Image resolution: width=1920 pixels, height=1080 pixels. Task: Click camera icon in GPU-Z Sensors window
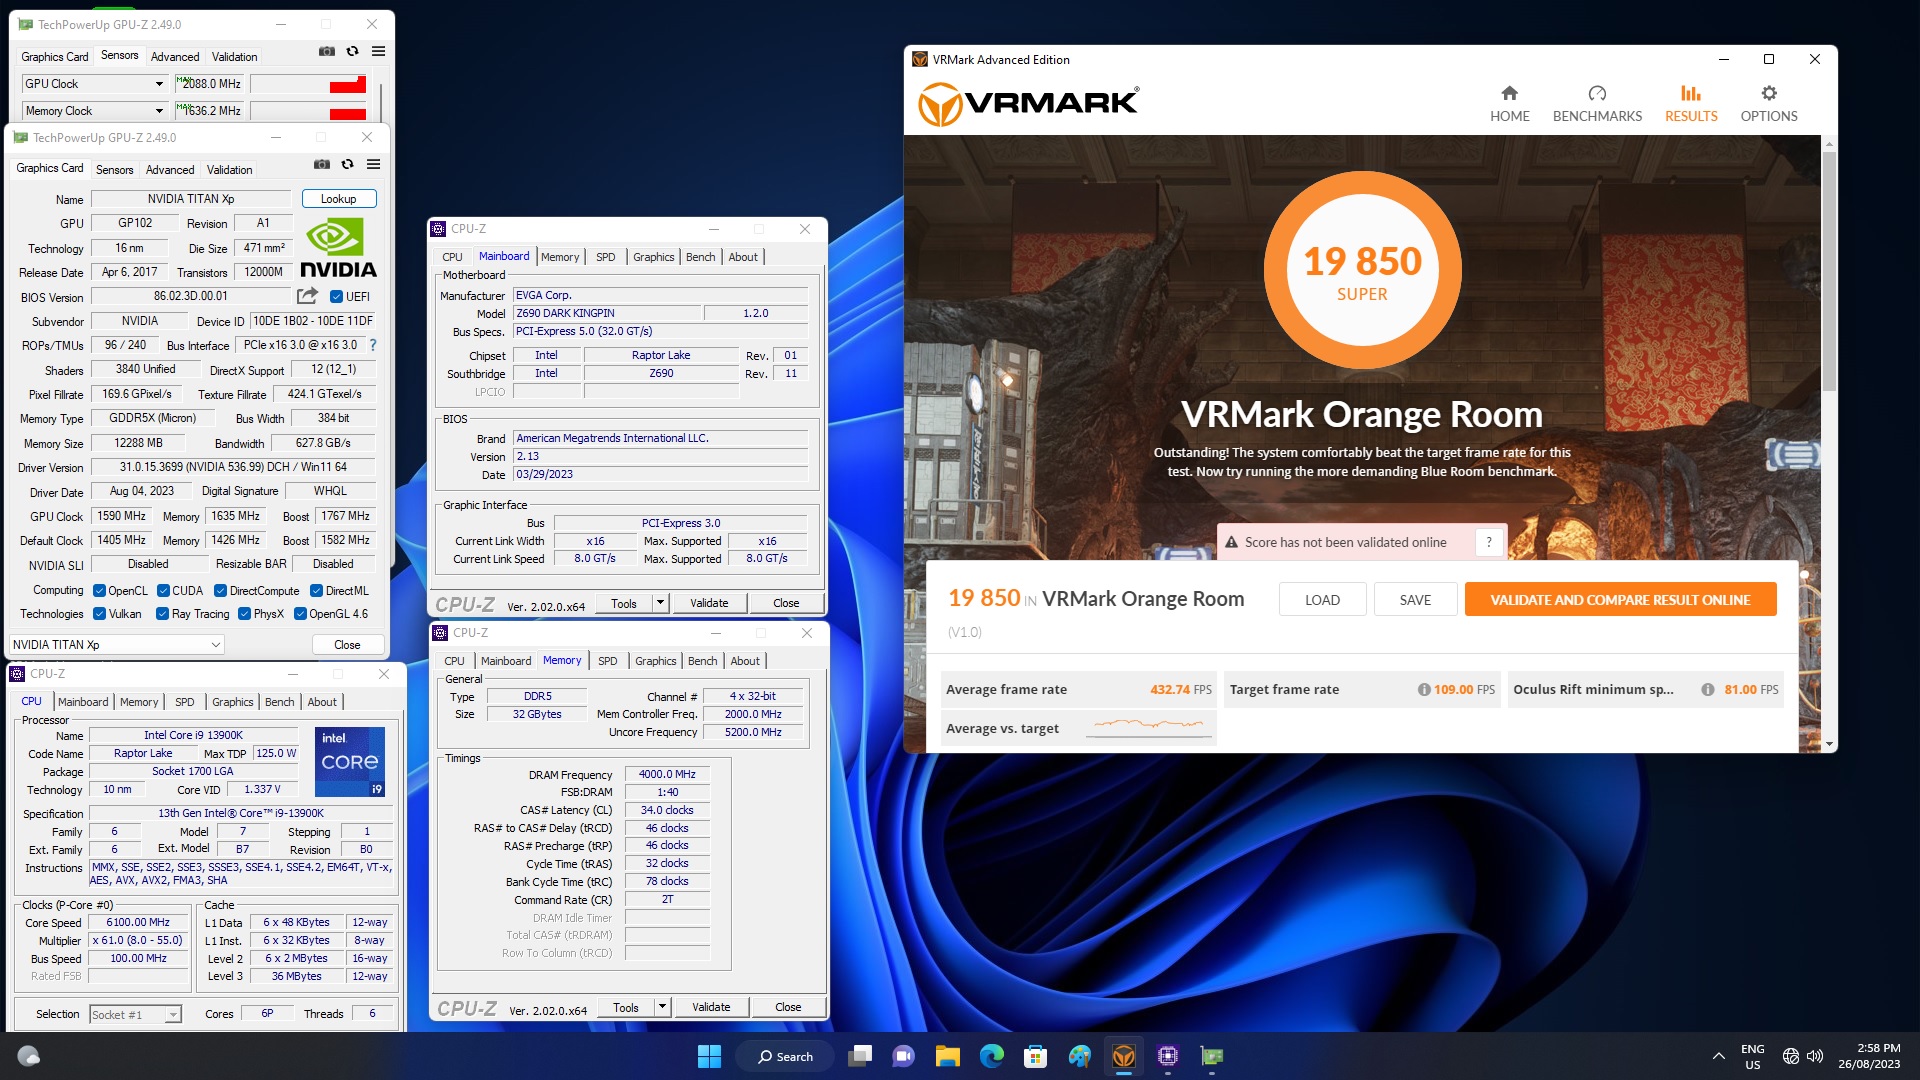pos(326,51)
